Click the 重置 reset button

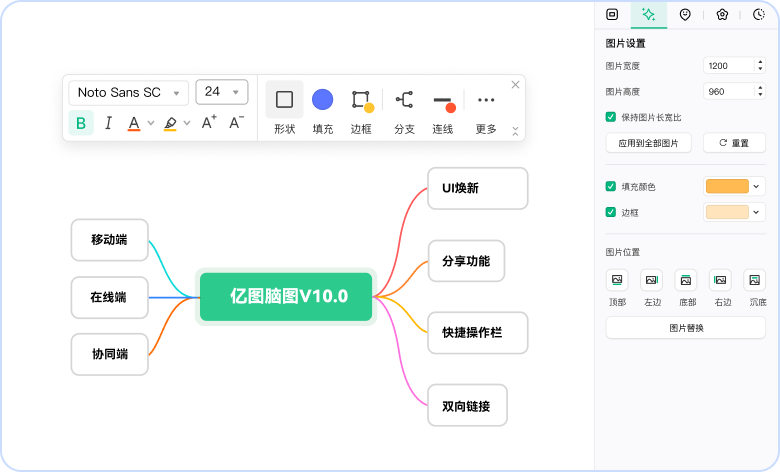point(734,143)
